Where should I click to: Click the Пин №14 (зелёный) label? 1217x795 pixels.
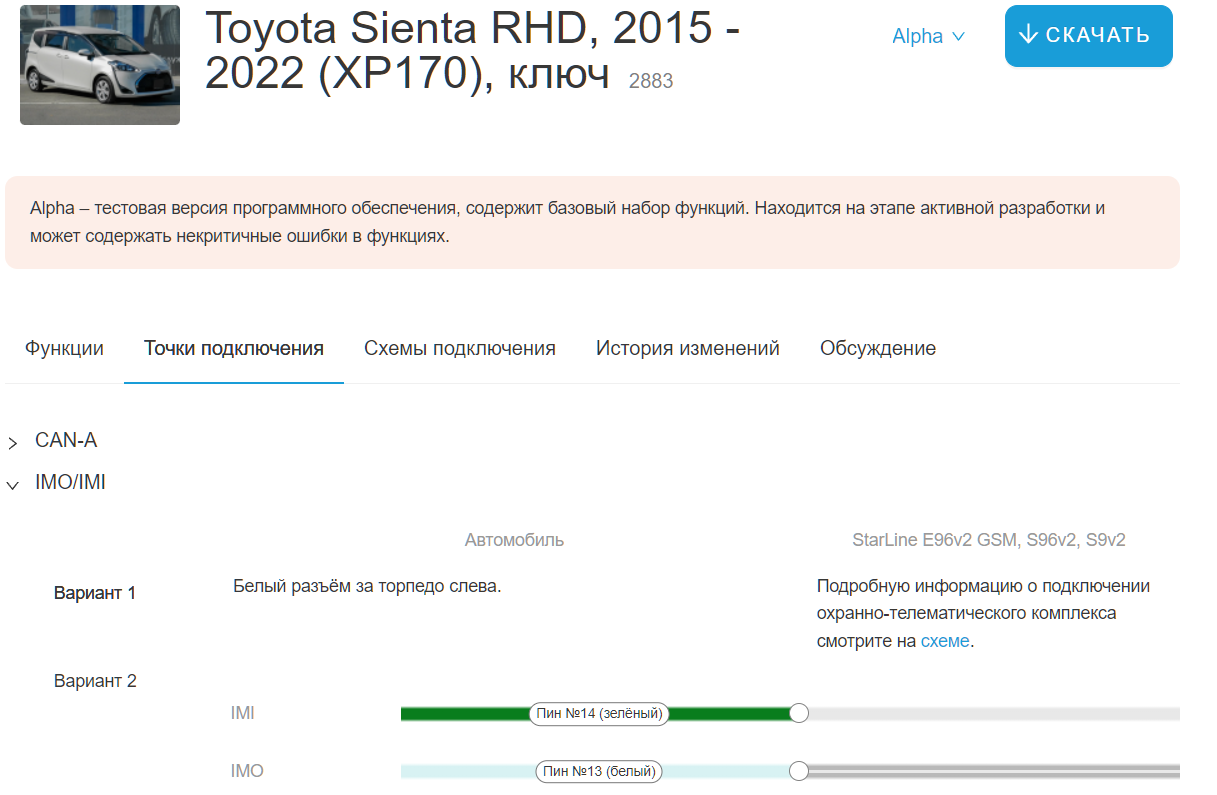click(599, 713)
